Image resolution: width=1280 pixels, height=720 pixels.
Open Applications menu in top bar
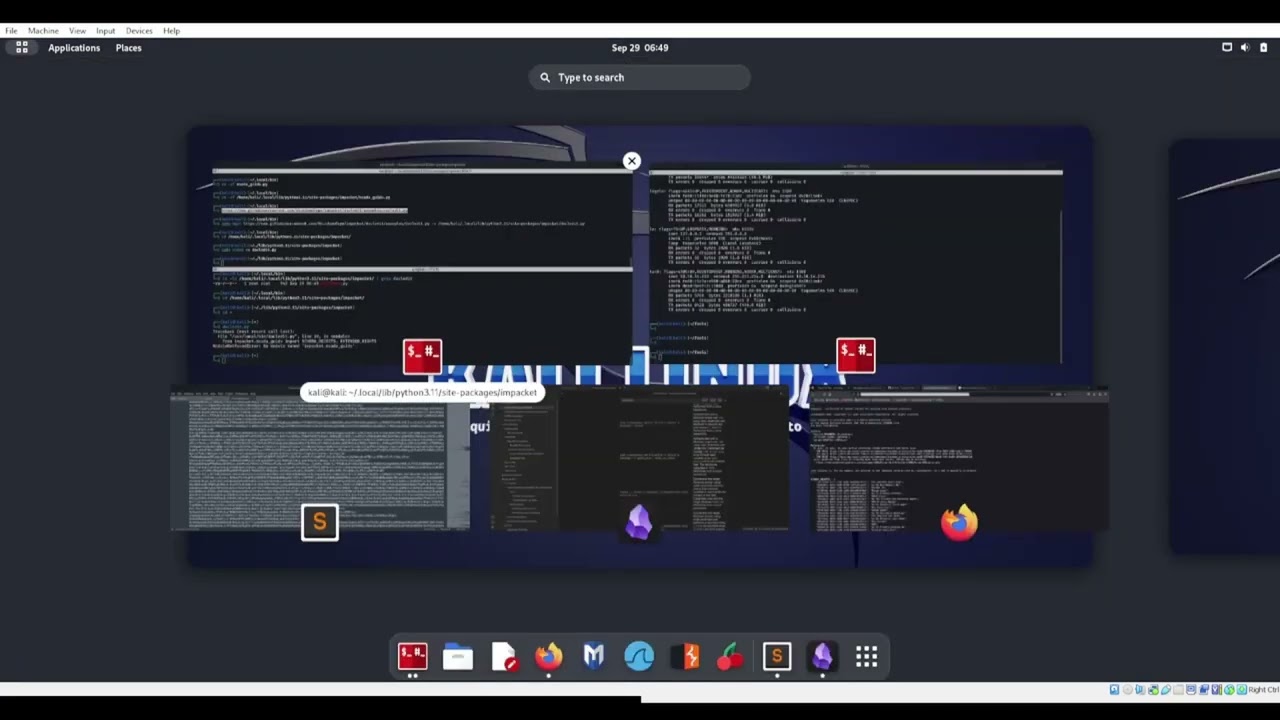pyautogui.click(x=74, y=47)
